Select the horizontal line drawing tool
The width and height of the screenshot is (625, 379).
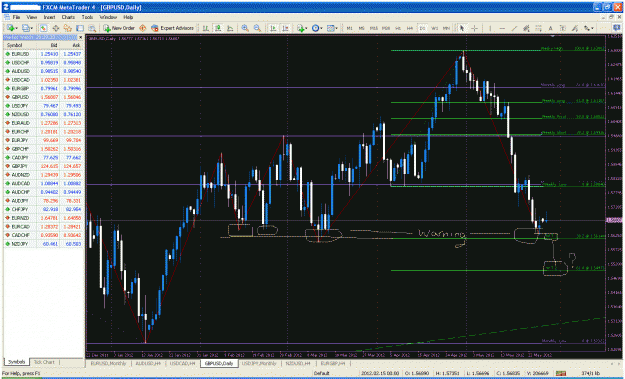click(x=502, y=28)
